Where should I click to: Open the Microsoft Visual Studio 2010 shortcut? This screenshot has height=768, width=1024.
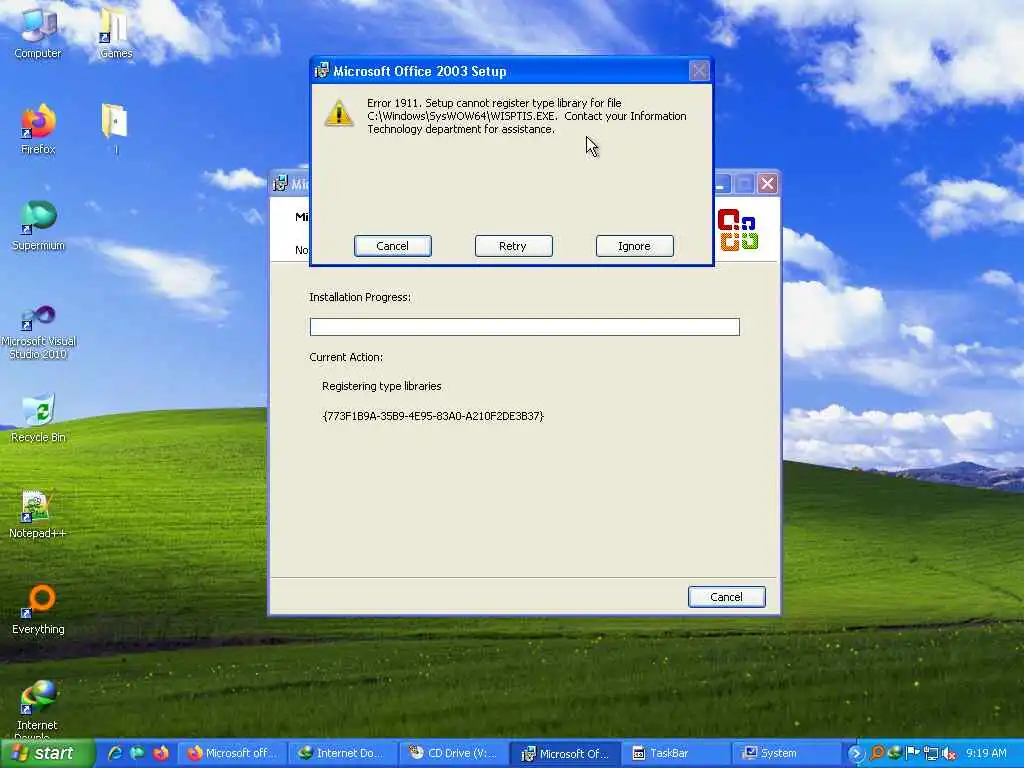[38, 332]
